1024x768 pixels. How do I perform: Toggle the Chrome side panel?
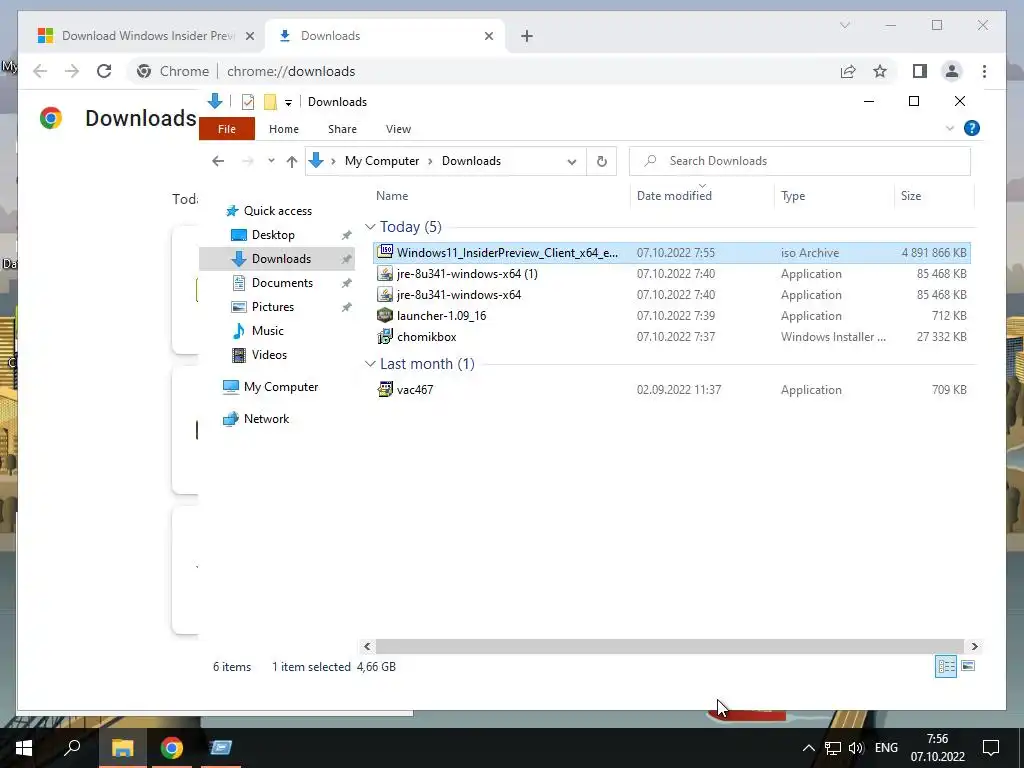(x=920, y=71)
